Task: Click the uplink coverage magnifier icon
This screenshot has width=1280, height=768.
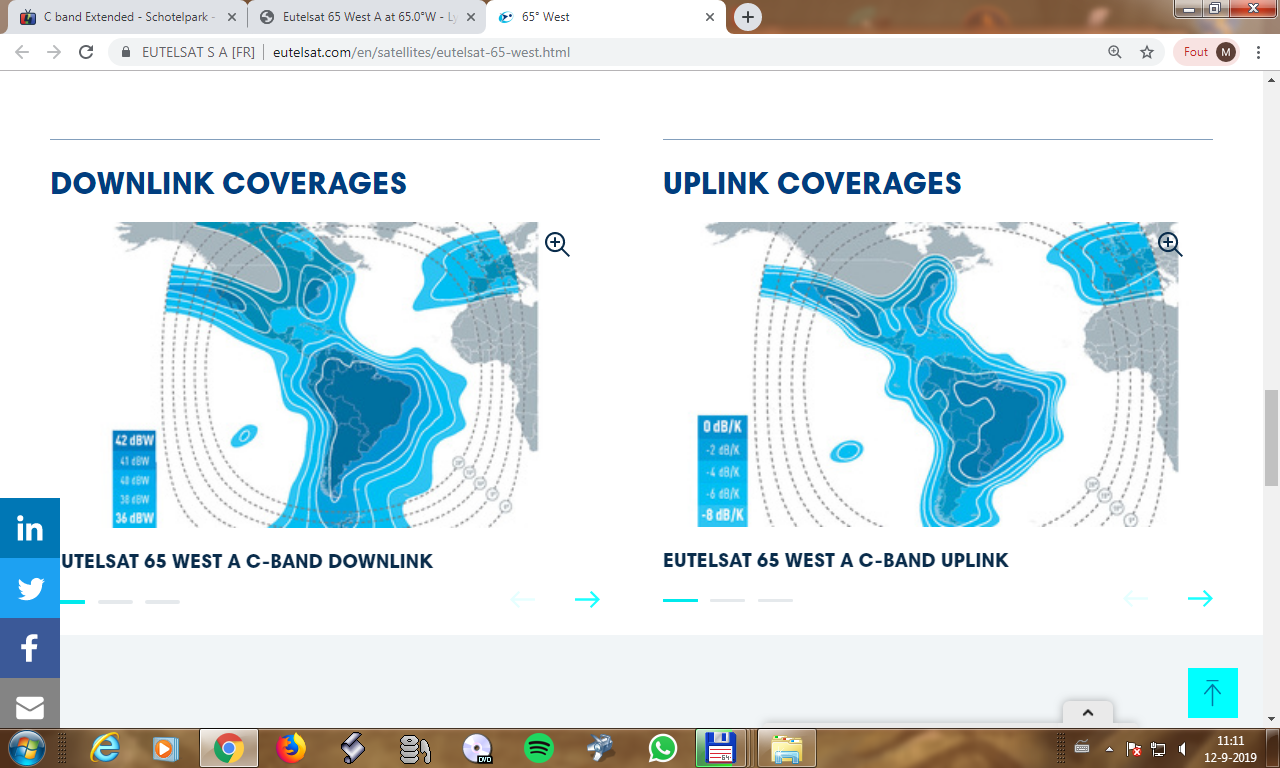Action: click(x=1169, y=244)
